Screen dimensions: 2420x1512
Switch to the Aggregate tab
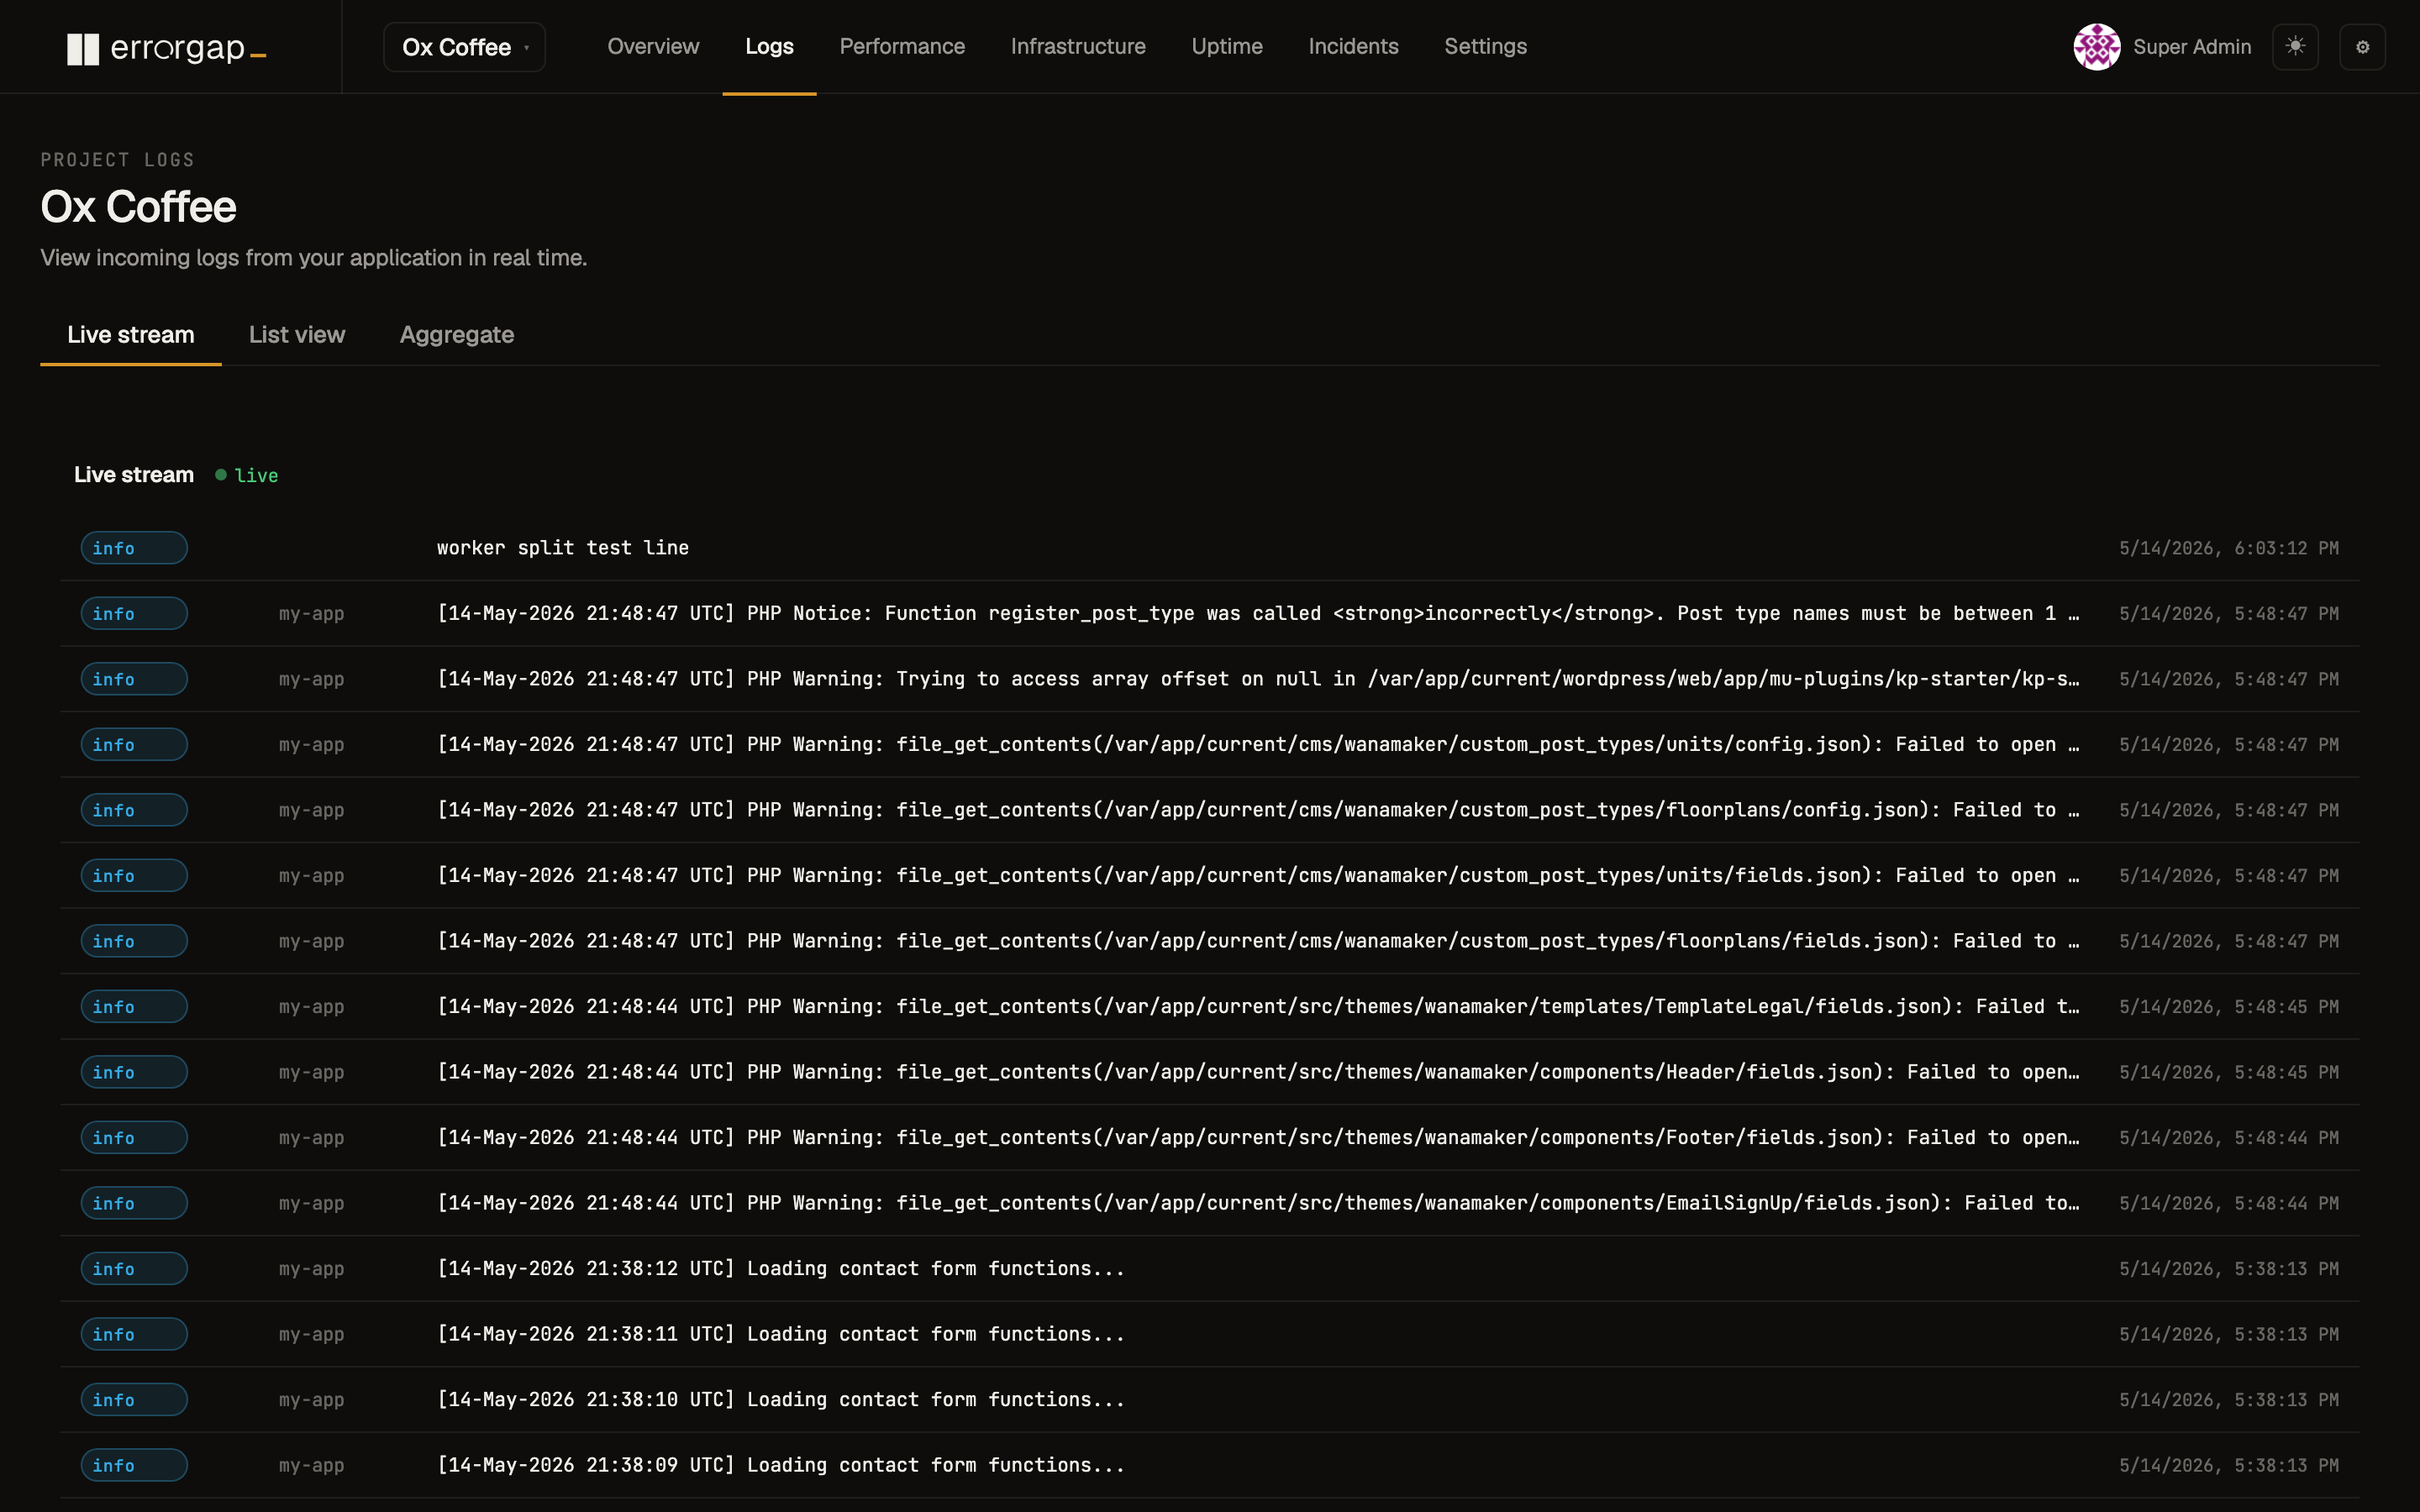[457, 335]
